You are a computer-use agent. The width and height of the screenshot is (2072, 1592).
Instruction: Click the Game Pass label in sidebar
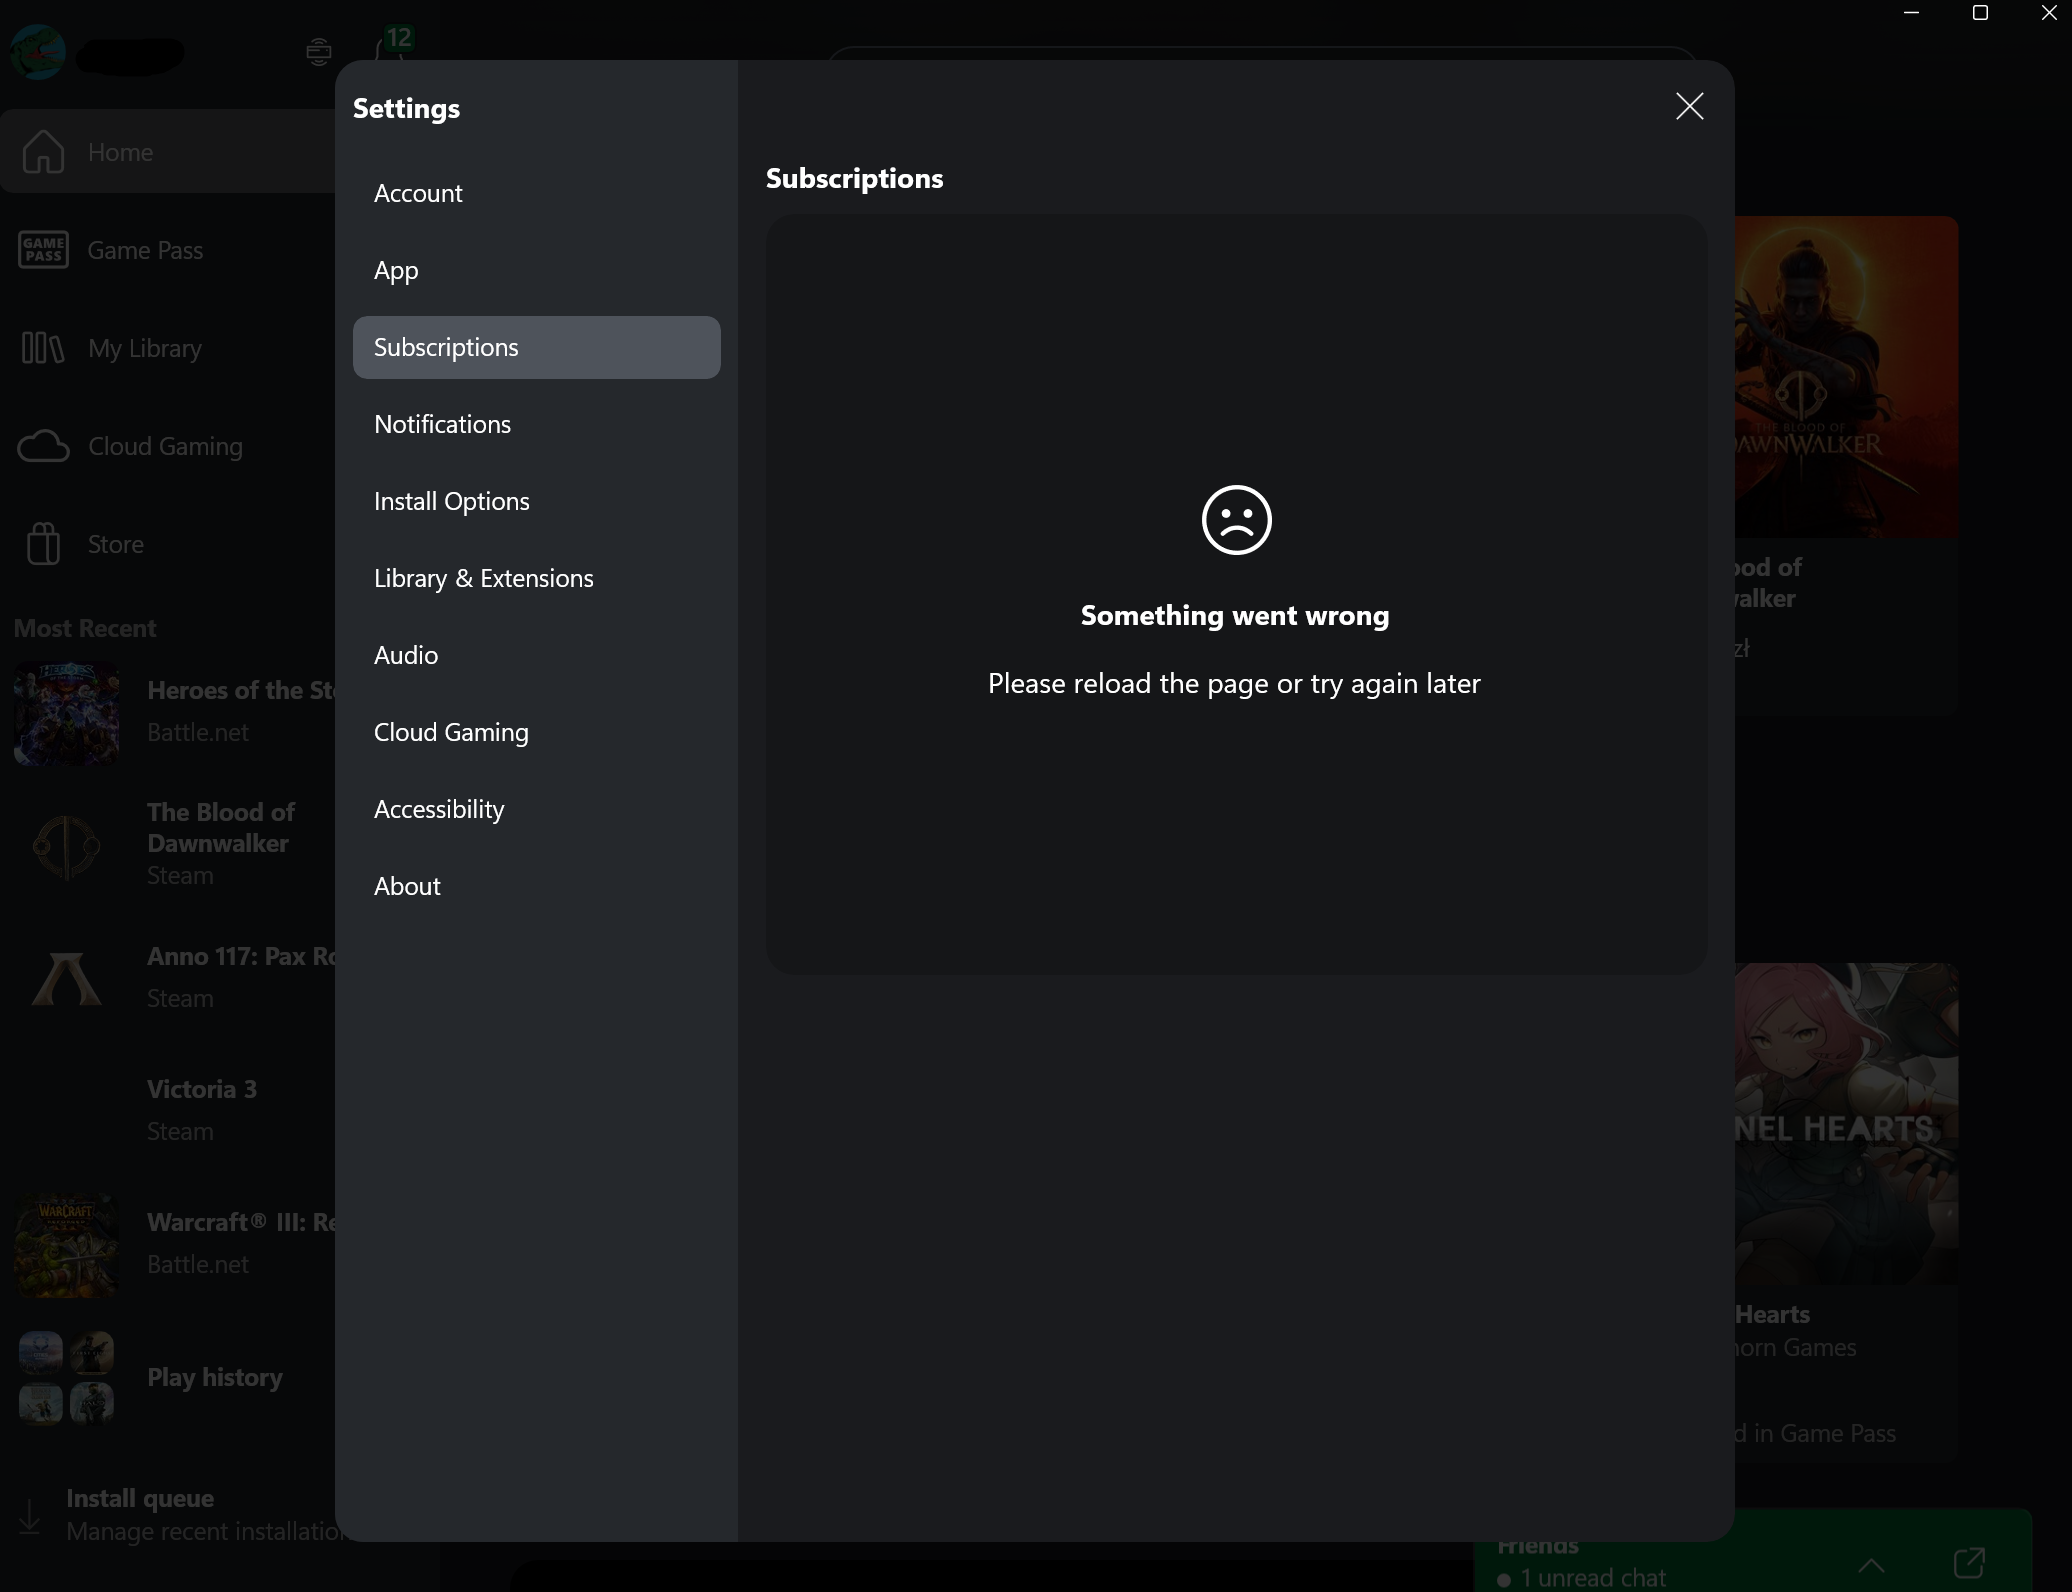(x=145, y=250)
